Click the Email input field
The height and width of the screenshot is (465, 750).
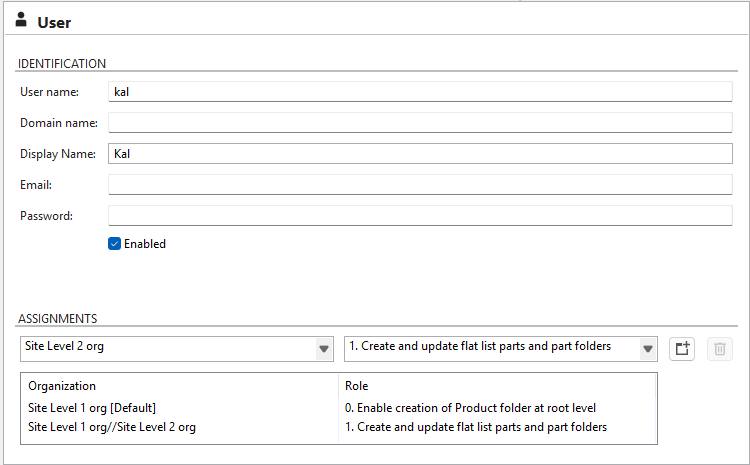point(420,185)
